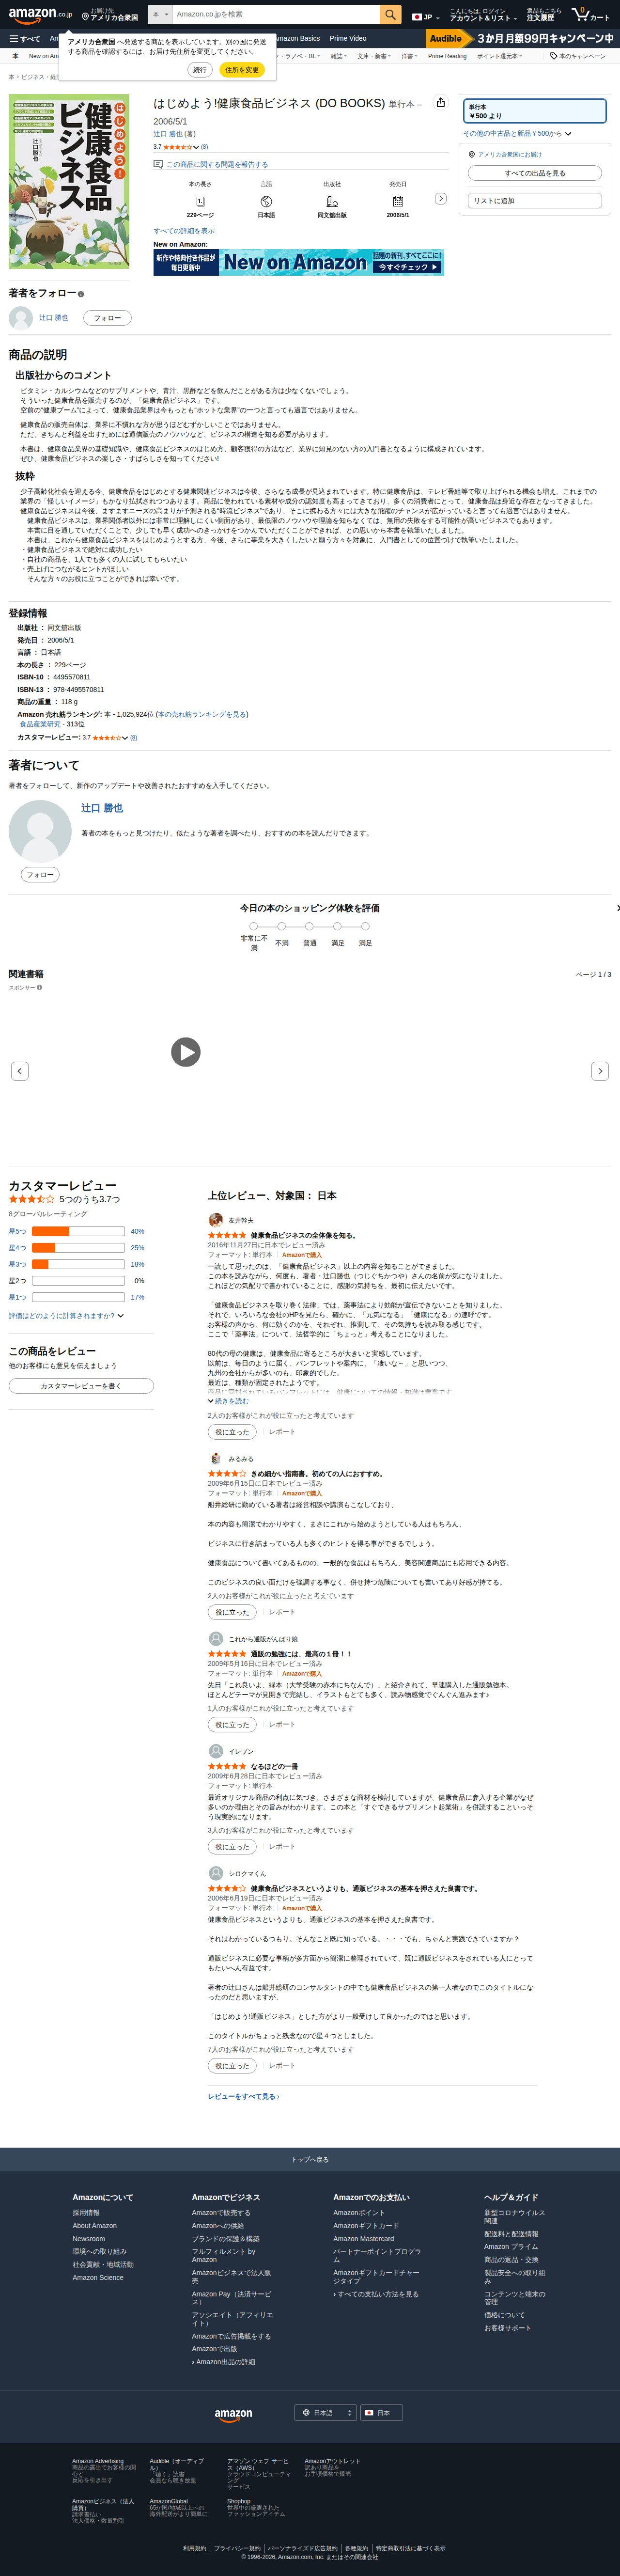Select the 普通 rating radio button
620x2576 pixels.
309,926
